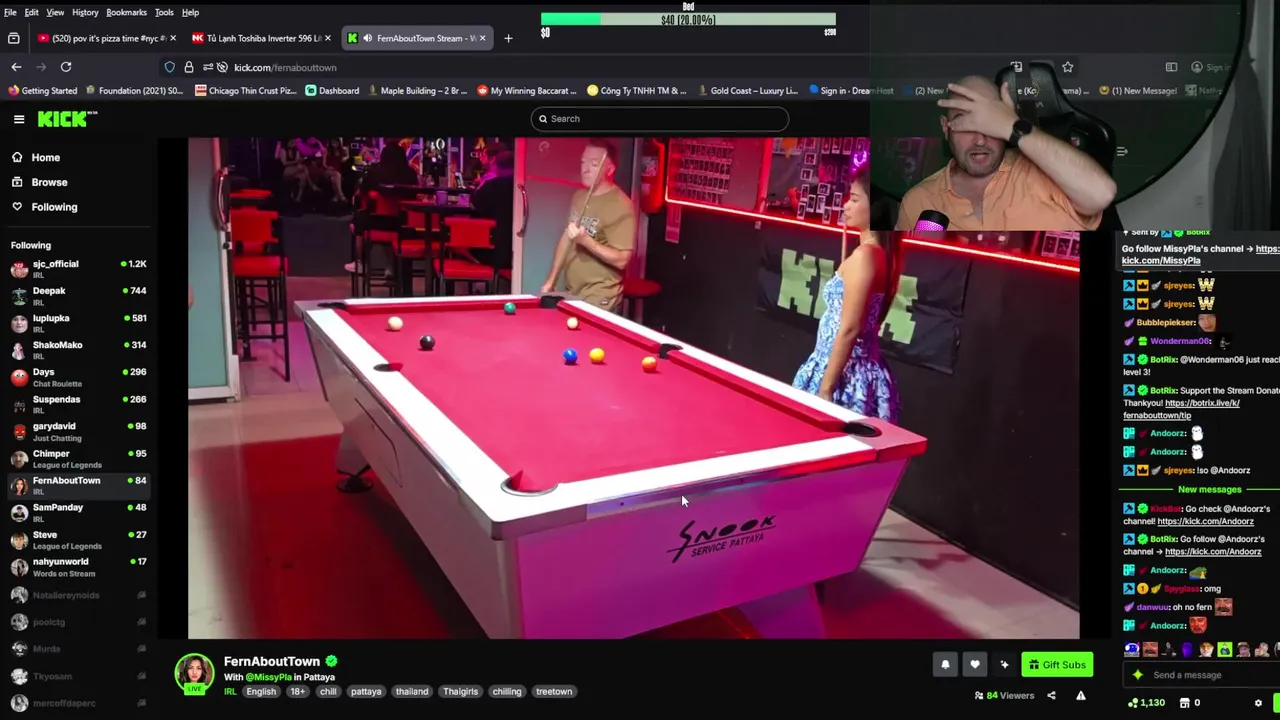Open the File menu
This screenshot has width=1280, height=720.
[x=10, y=12]
